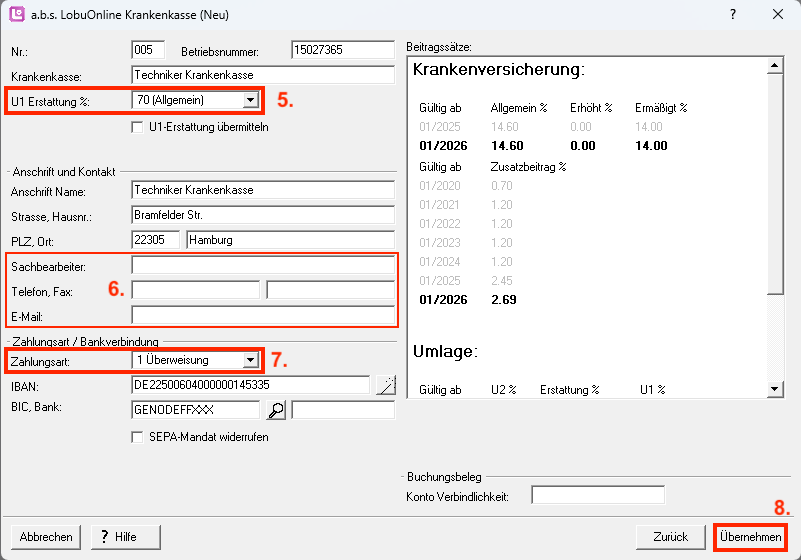This screenshot has width=801, height=560.
Task: Select the IBAN input field
Action: click(250, 385)
